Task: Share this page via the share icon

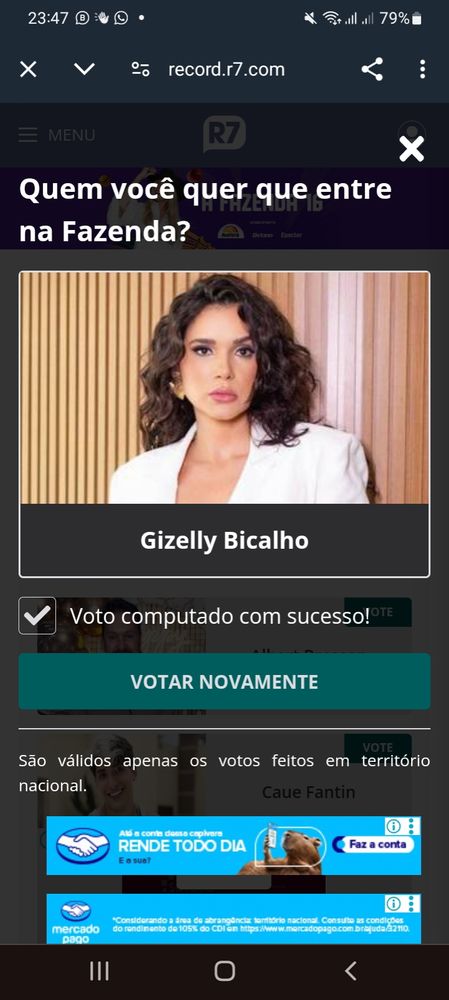Action: tap(372, 69)
